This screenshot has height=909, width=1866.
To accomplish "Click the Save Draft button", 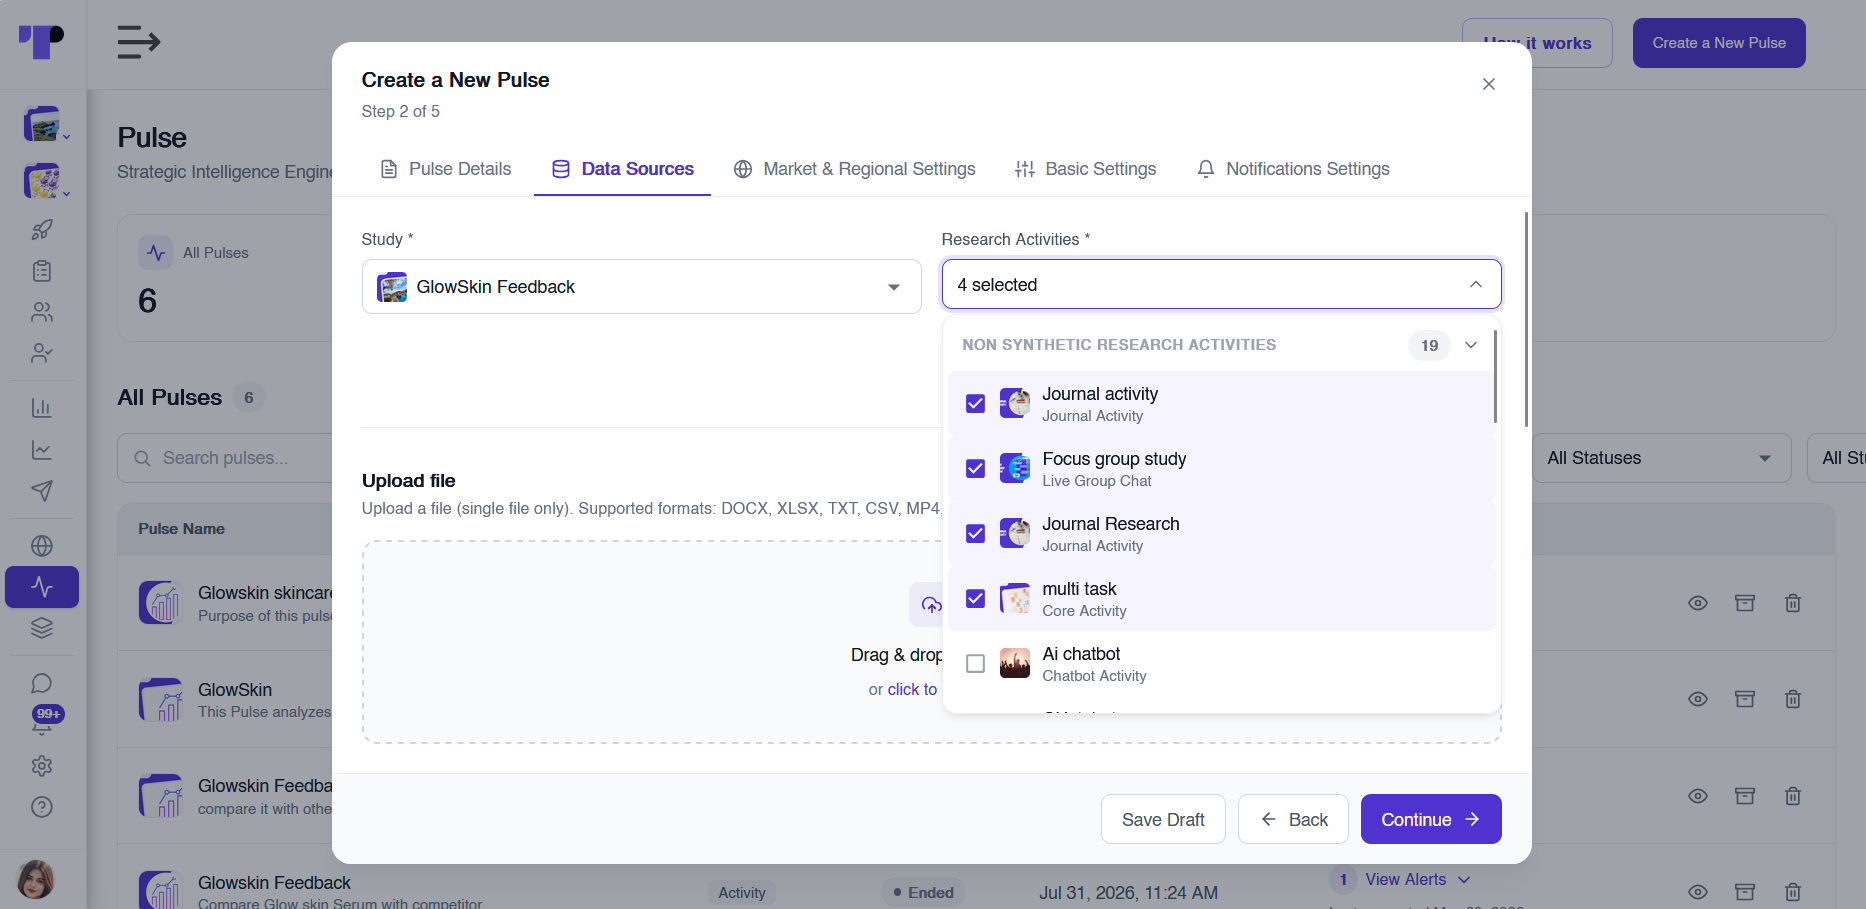I will click(x=1163, y=819).
